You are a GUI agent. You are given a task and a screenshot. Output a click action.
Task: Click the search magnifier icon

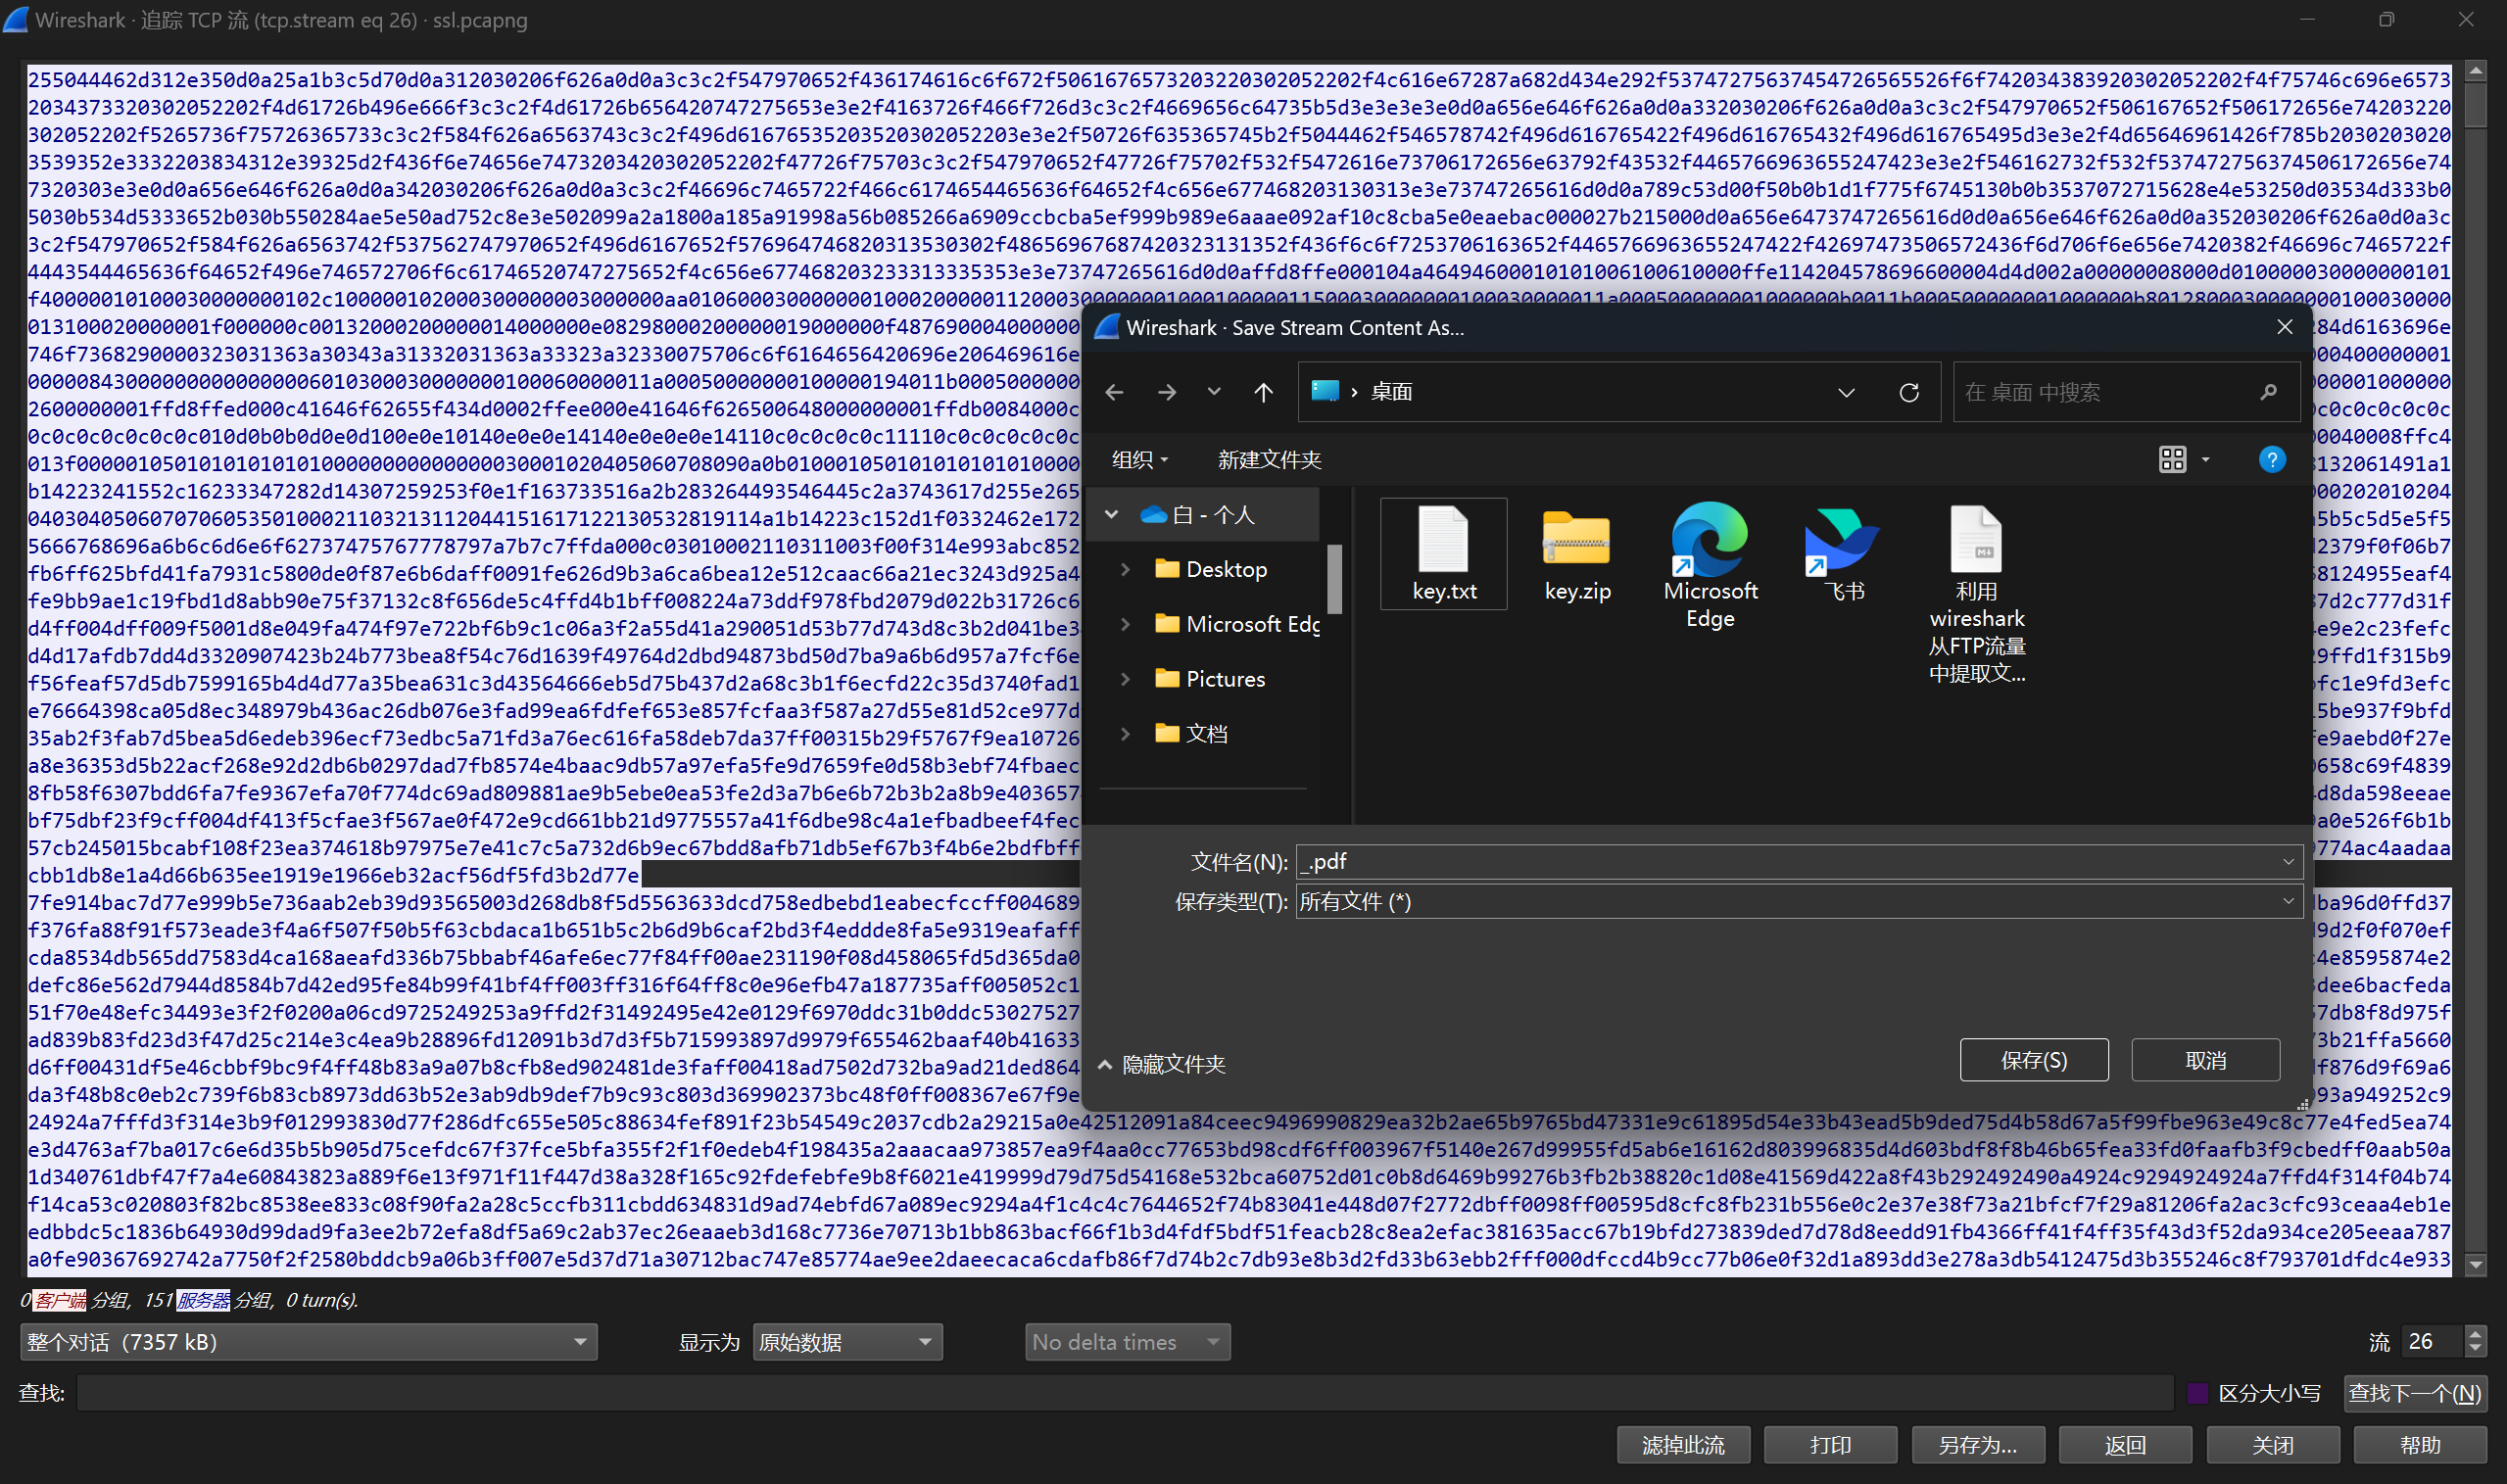pyautogui.click(x=2268, y=392)
